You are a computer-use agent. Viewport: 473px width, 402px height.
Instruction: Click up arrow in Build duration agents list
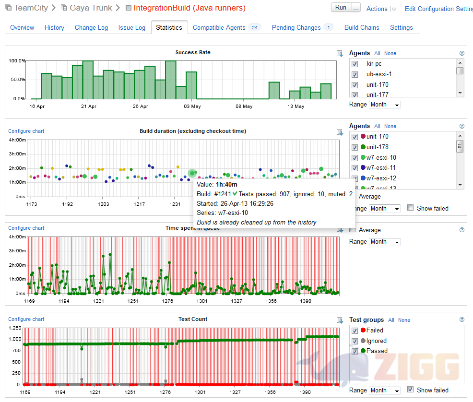point(460,136)
